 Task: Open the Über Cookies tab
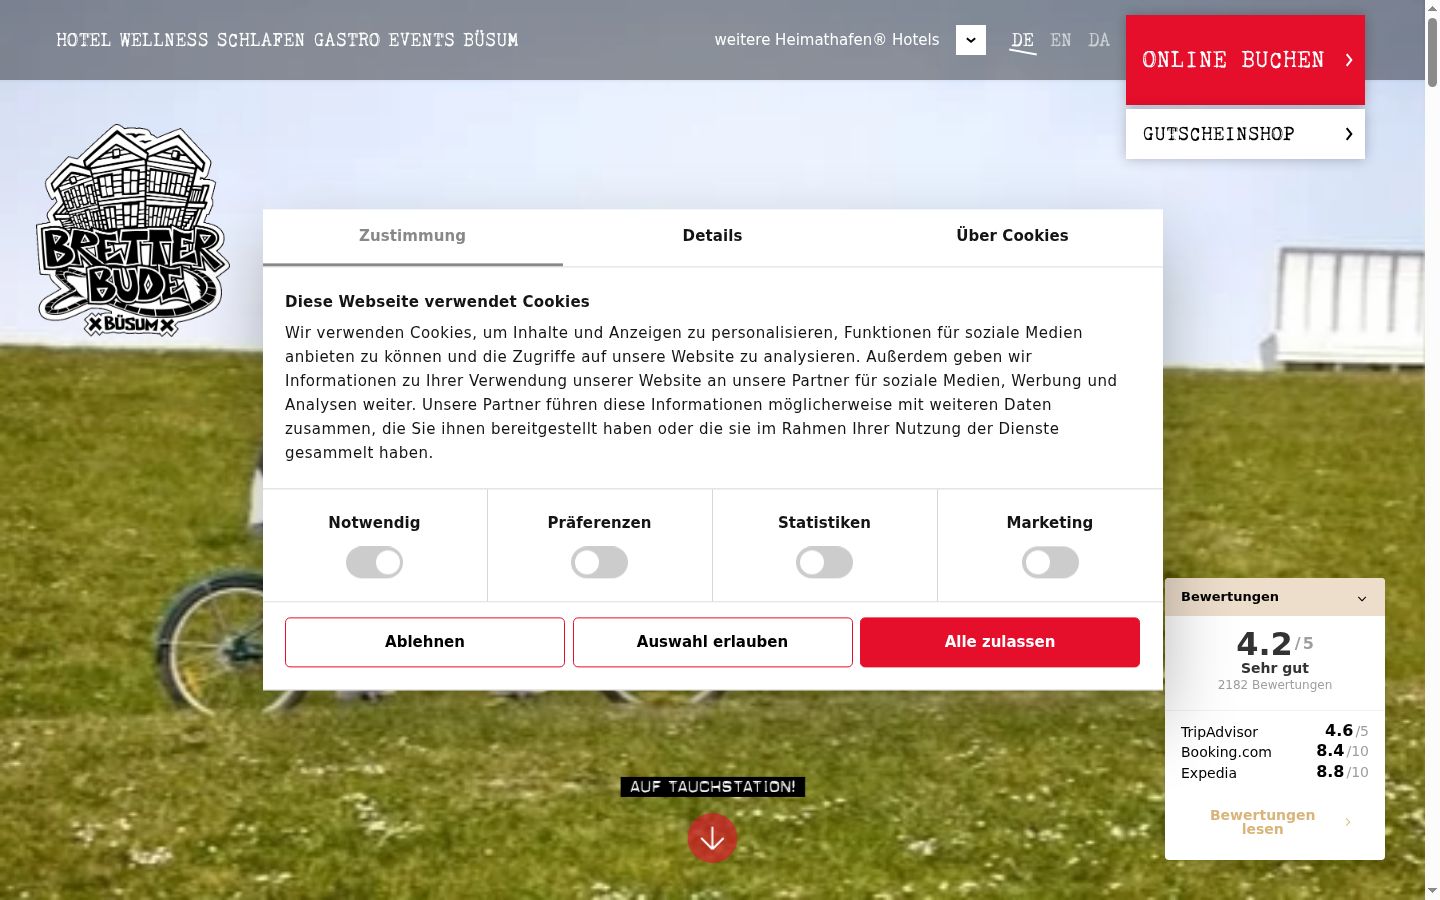pyautogui.click(x=1012, y=237)
